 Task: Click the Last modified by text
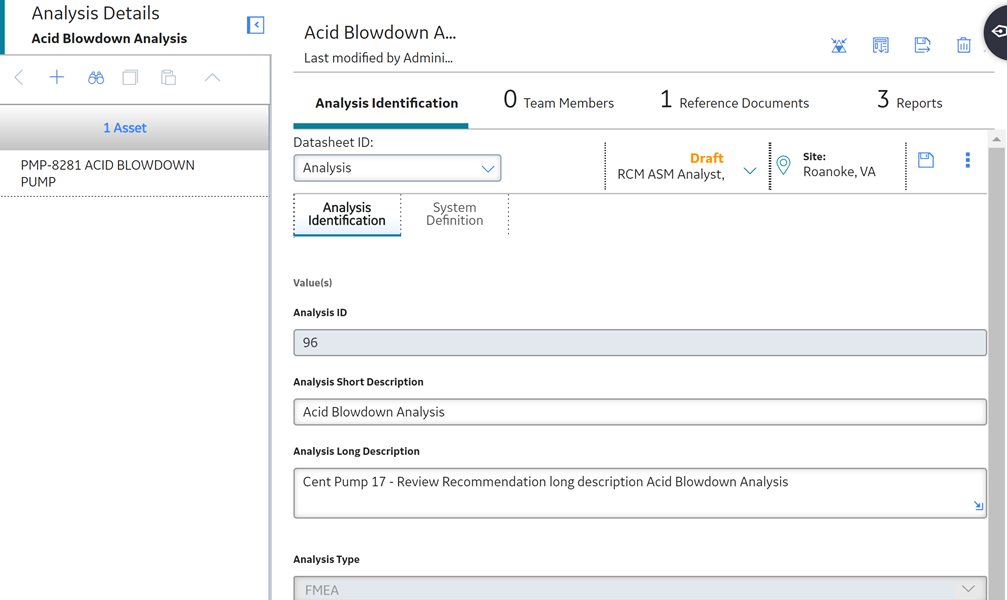(x=378, y=58)
